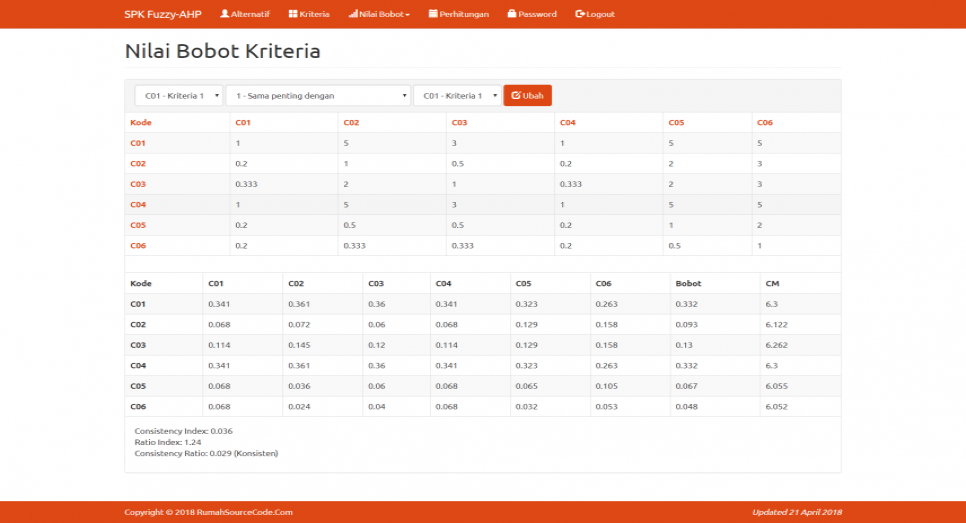
Task: Click the Bobot value 0.093
Action: tap(686, 325)
